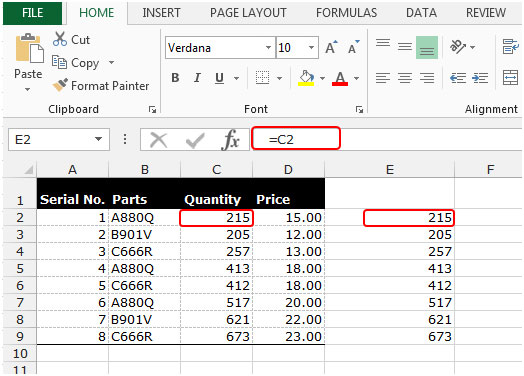Click the Cut scissors icon

coord(60,39)
